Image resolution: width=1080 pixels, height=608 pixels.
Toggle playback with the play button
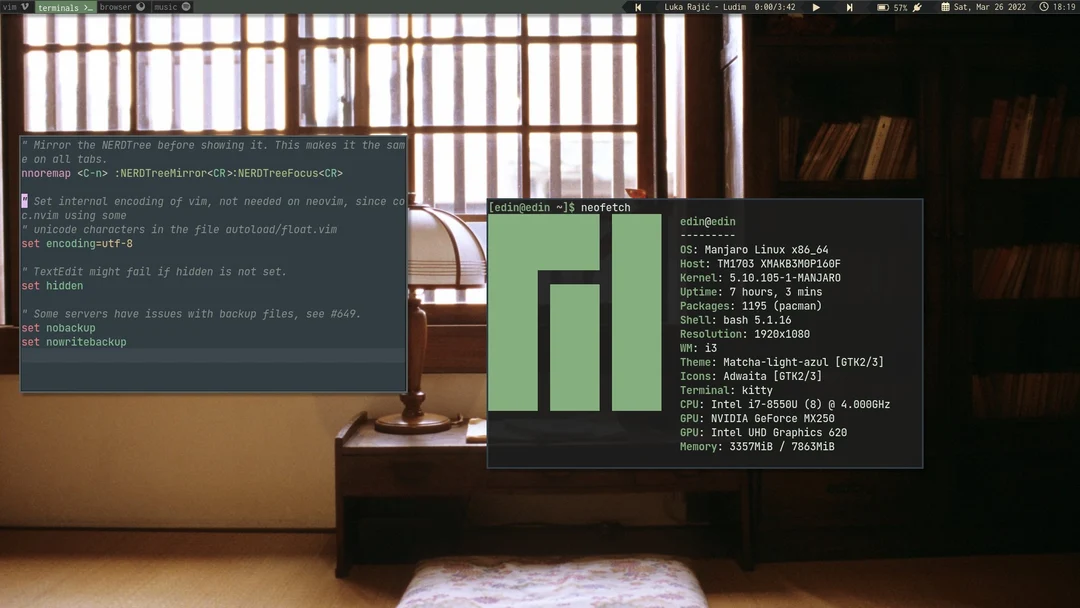816,7
